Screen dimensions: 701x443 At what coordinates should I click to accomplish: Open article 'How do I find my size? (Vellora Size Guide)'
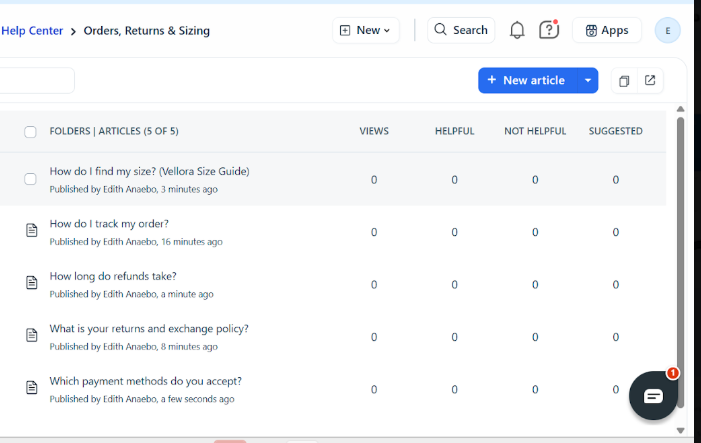click(149, 171)
